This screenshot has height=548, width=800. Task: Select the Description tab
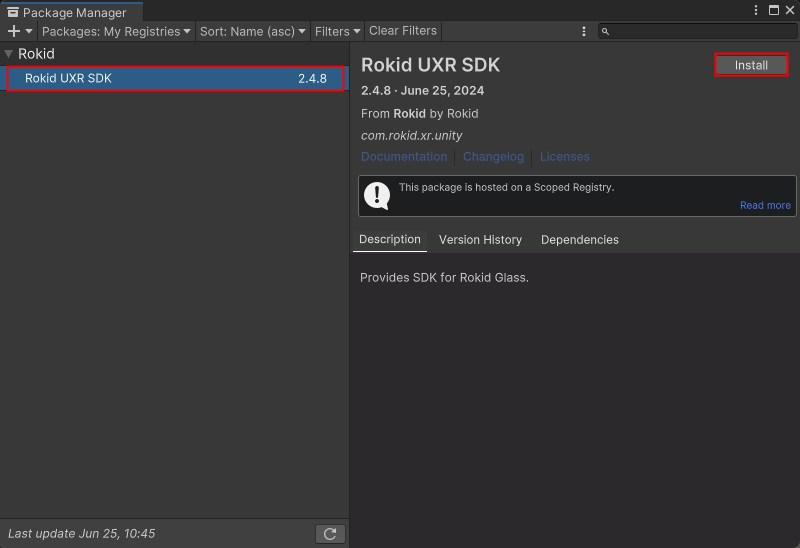(x=390, y=240)
